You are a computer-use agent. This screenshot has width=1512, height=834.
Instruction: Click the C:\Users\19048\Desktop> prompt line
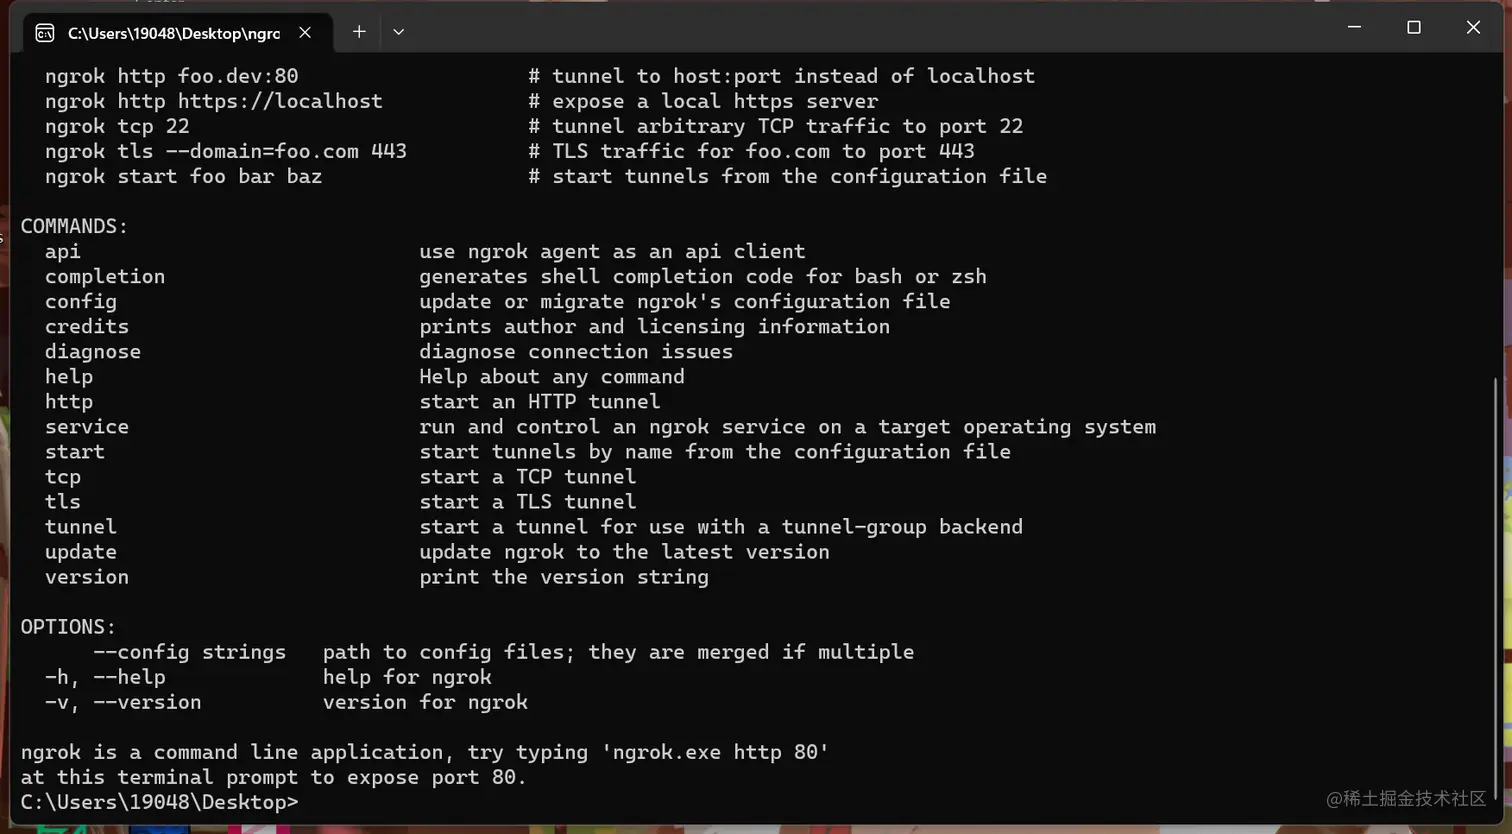(159, 802)
